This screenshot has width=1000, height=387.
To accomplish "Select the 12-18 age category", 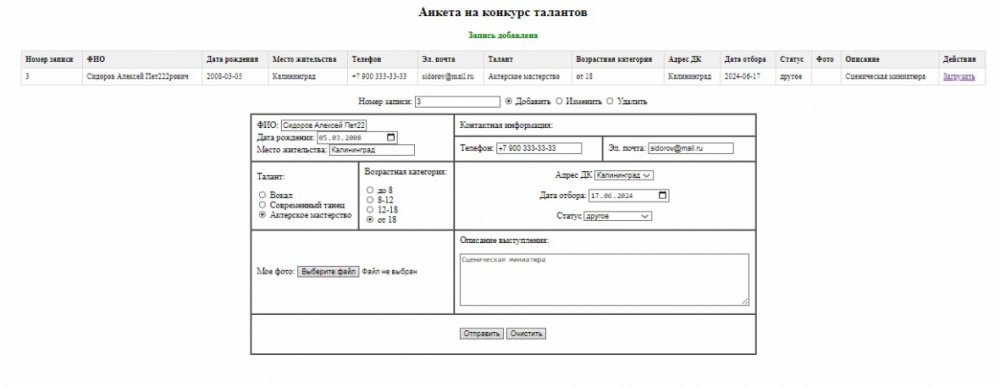I will [370, 209].
